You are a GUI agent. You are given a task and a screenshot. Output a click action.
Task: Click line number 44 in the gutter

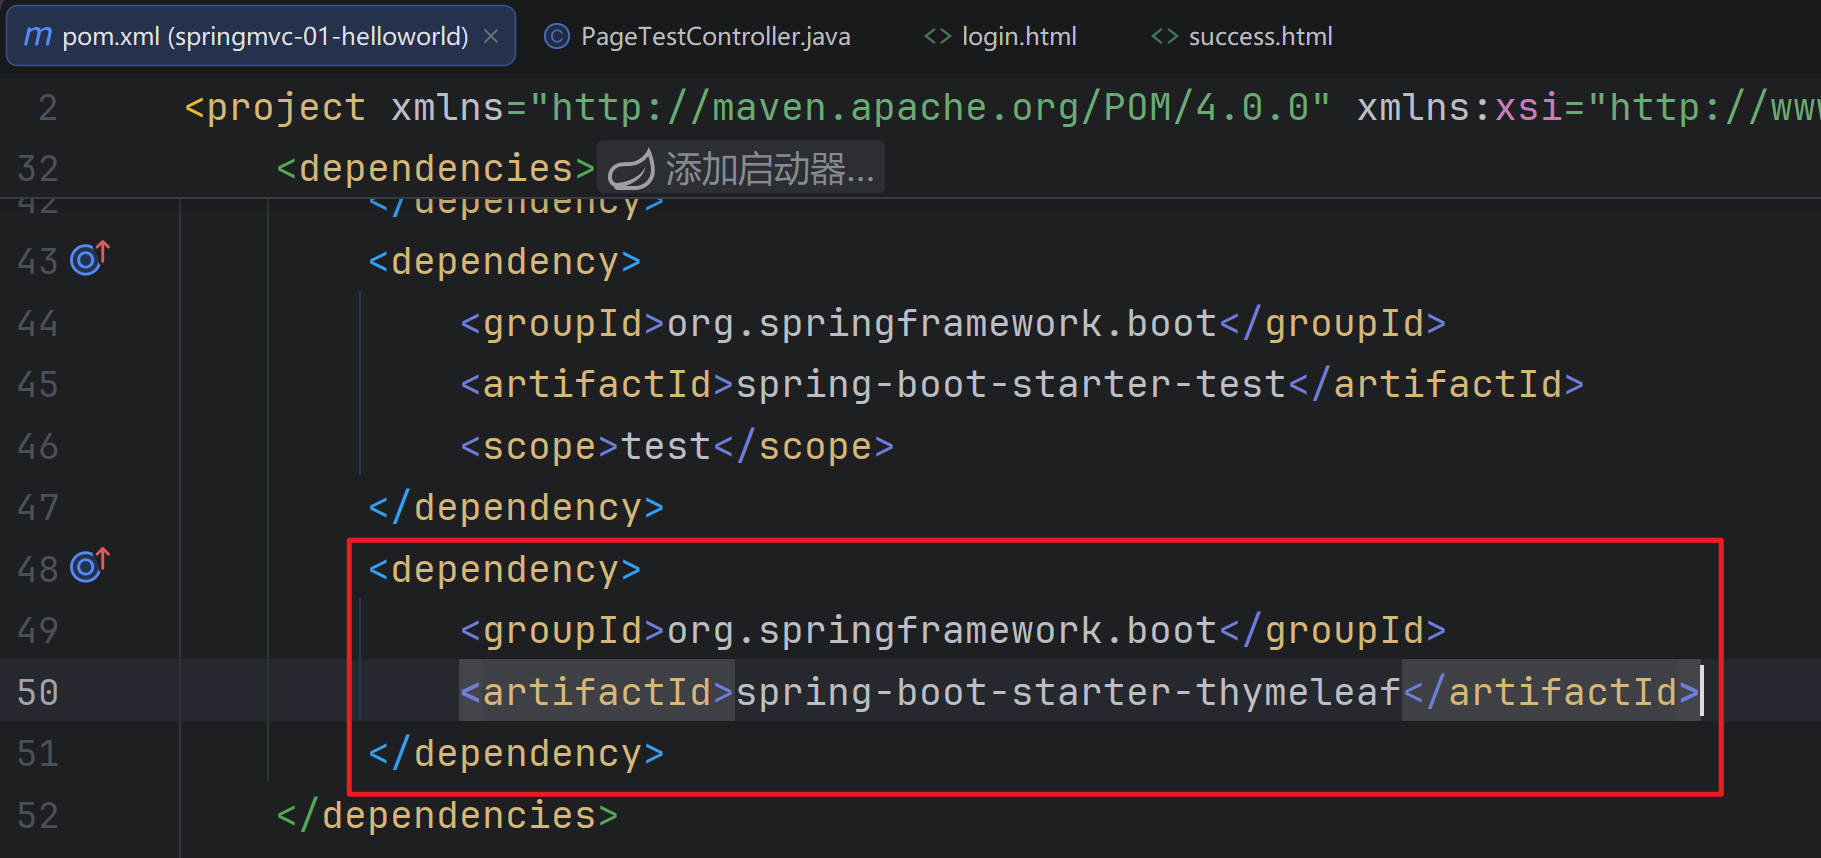(38, 323)
